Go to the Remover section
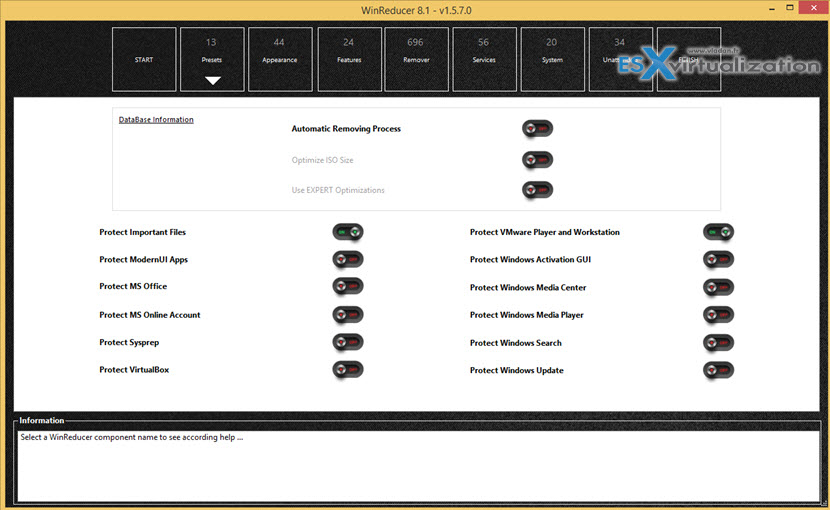This screenshot has width=830, height=510. tap(416, 59)
